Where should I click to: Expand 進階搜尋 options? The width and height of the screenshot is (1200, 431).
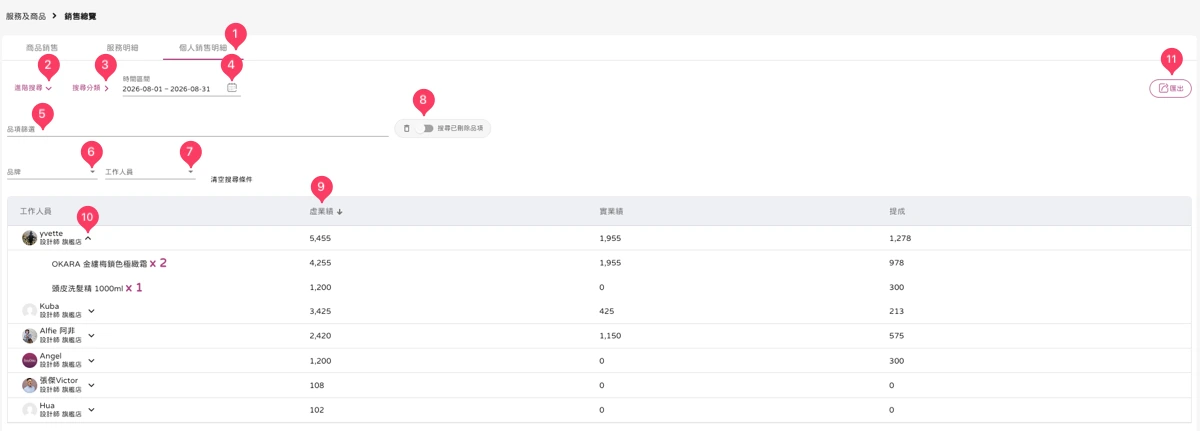33,88
